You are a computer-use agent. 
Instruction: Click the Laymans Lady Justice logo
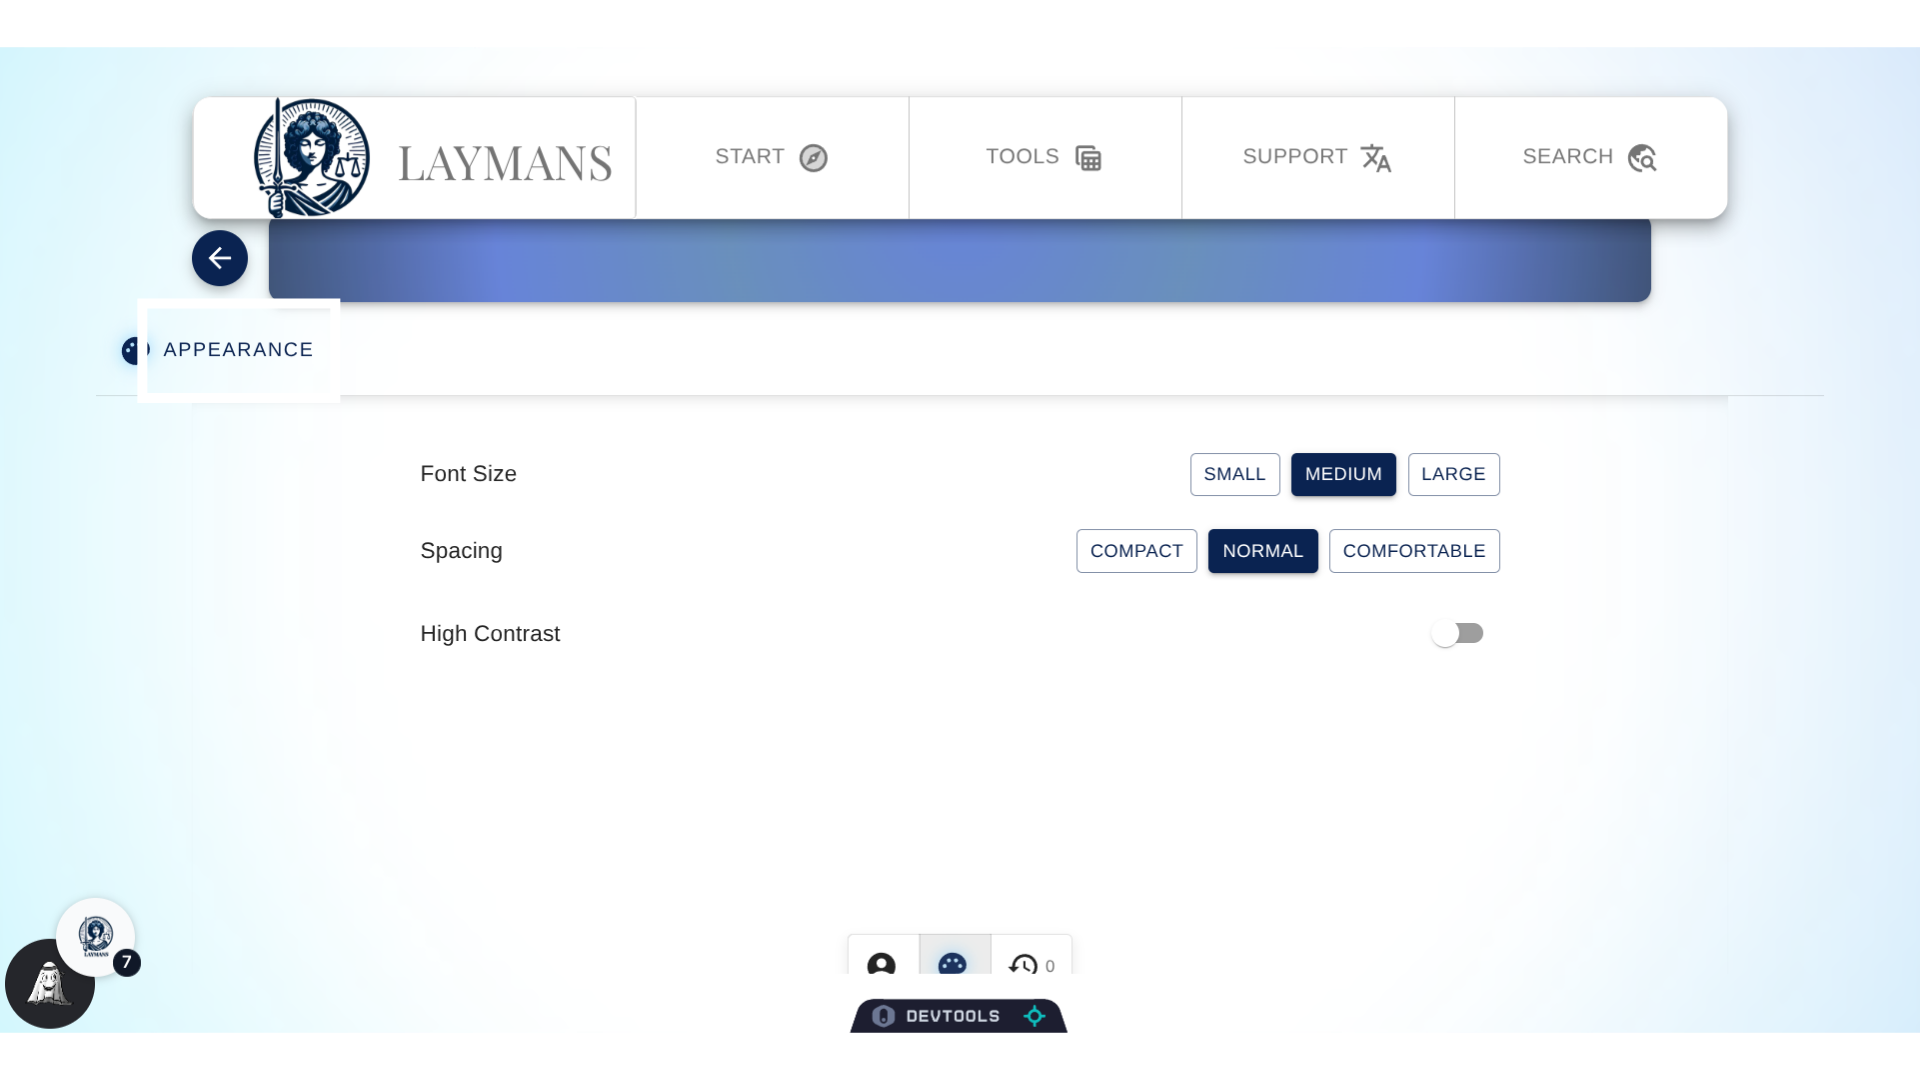(x=312, y=158)
